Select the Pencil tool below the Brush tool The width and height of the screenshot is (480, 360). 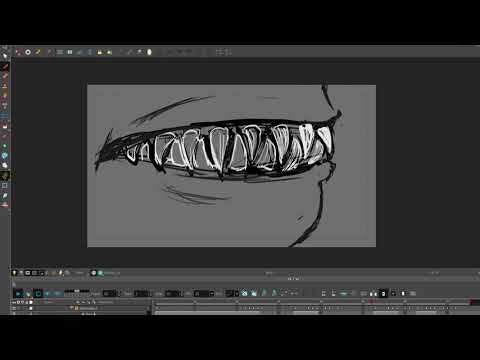coord(5,76)
